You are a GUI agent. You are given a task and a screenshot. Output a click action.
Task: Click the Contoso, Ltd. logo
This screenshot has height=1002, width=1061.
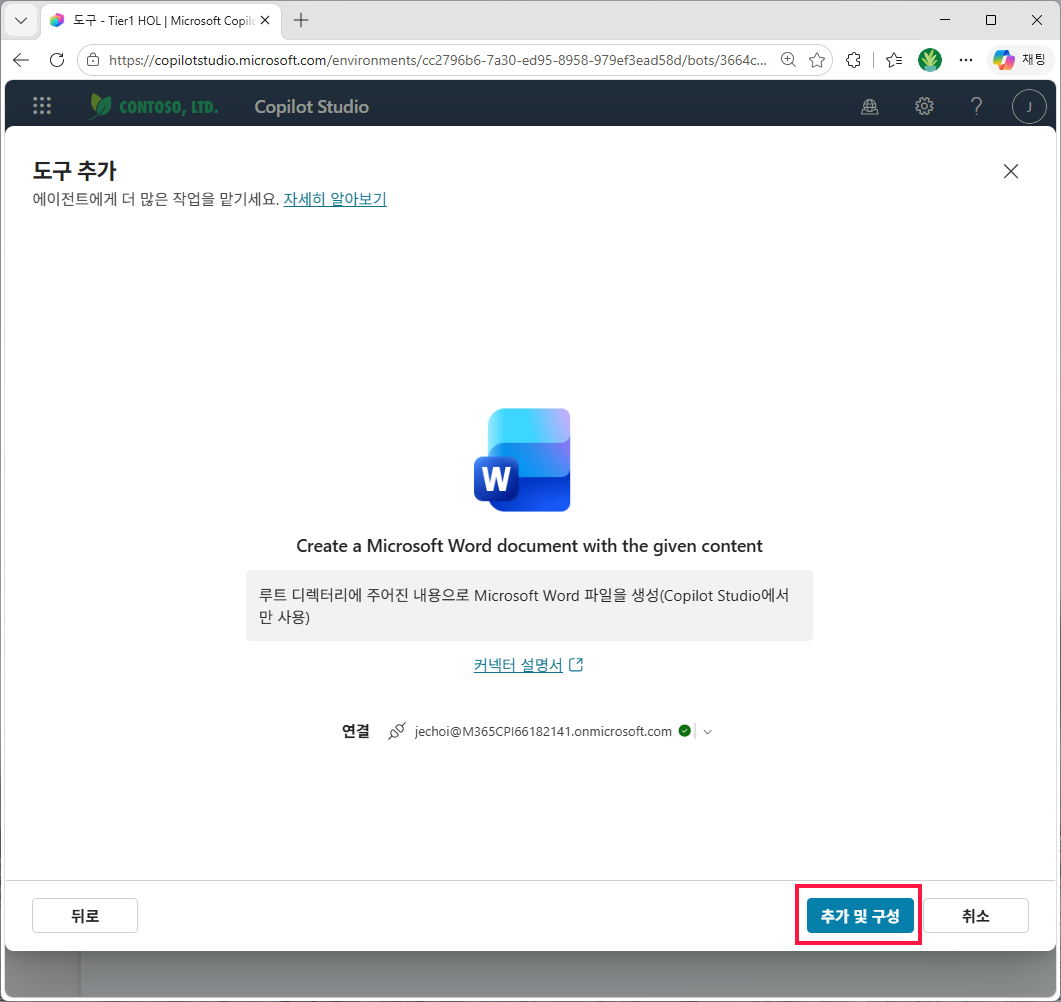click(155, 106)
